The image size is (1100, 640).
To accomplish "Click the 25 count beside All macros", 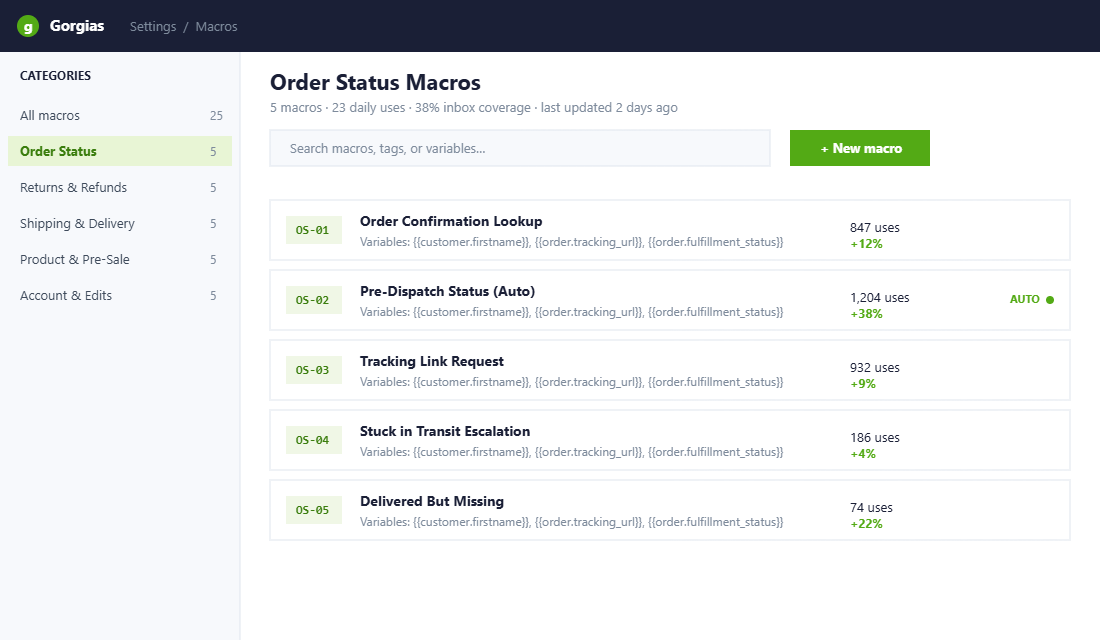I will [x=216, y=116].
